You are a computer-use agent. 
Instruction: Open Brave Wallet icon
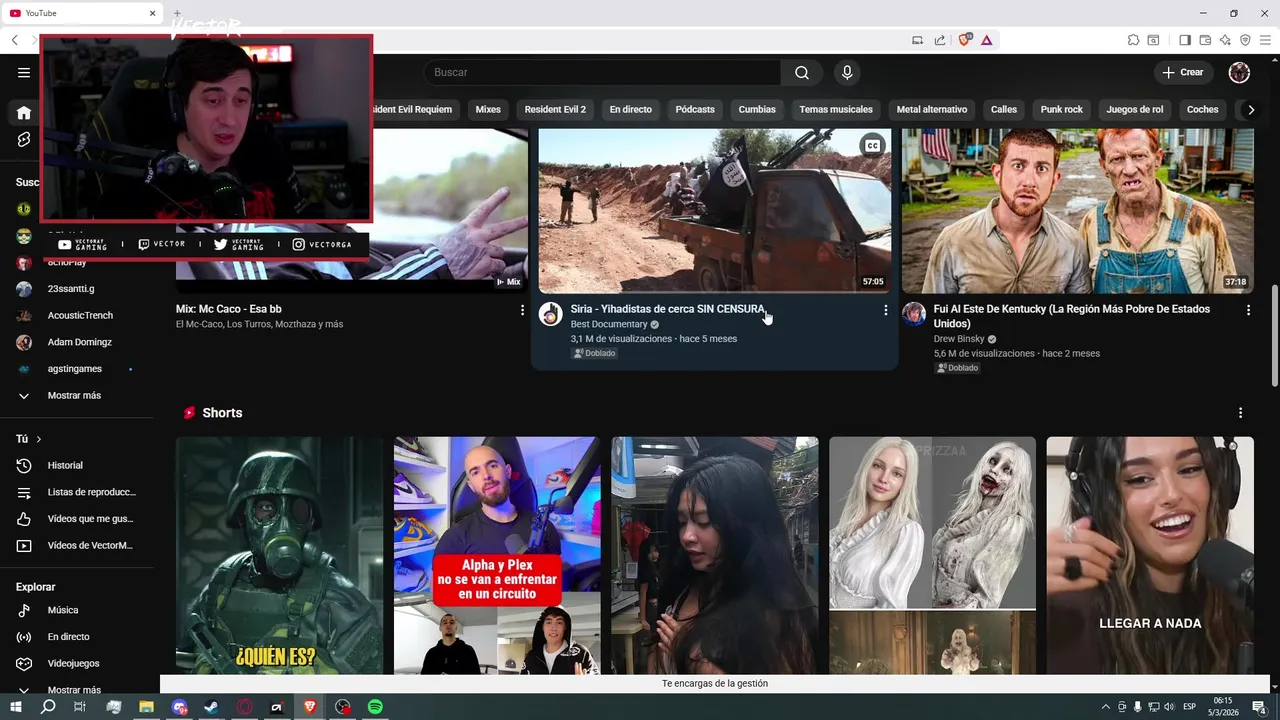[1205, 40]
